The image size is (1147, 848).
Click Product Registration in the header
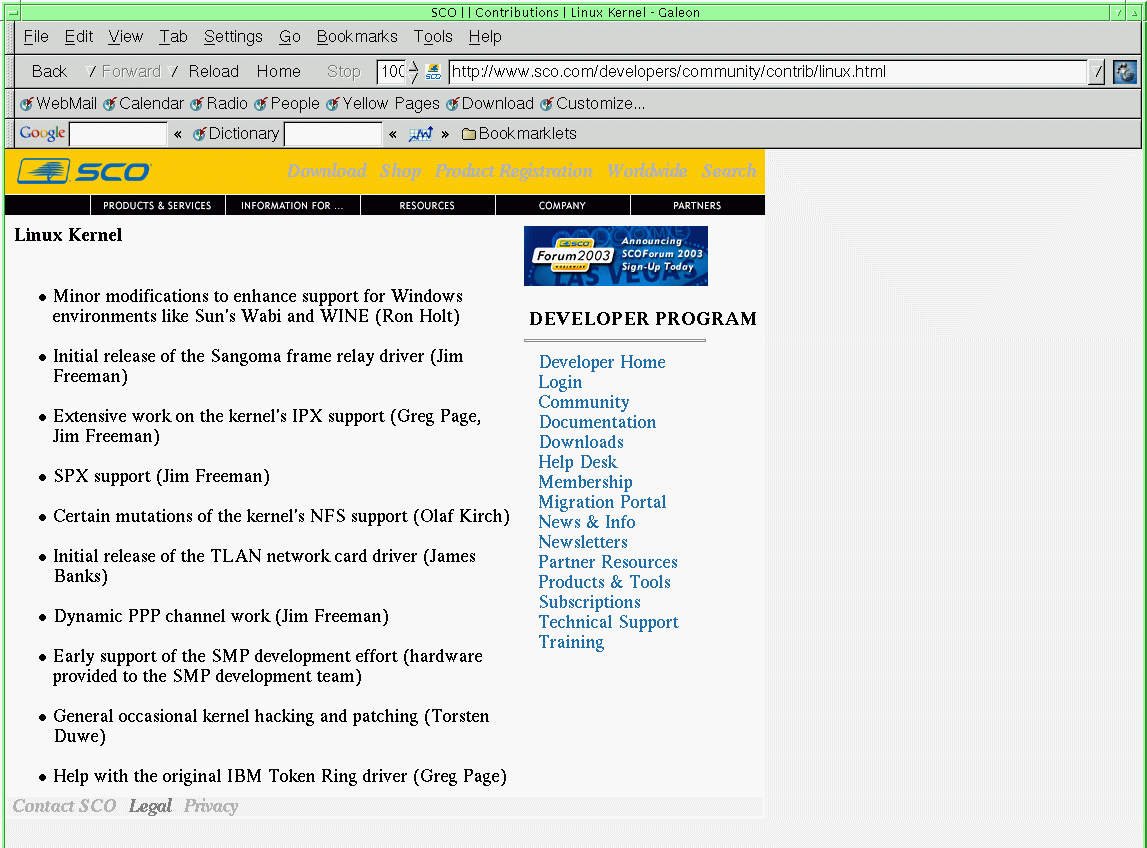point(514,170)
